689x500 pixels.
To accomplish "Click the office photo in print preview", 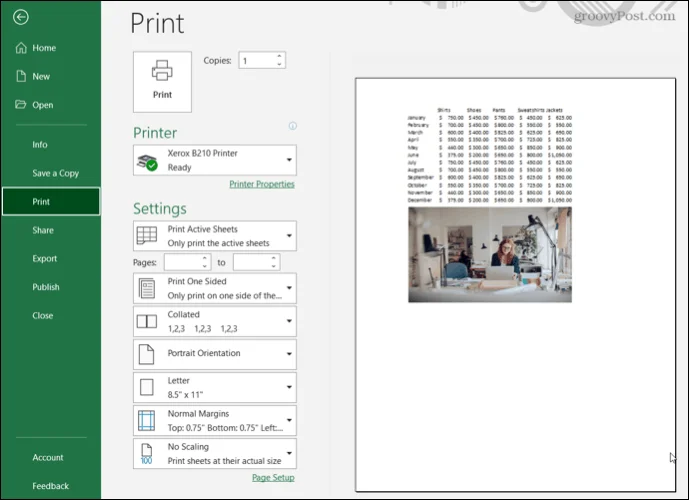I will [490, 255].
